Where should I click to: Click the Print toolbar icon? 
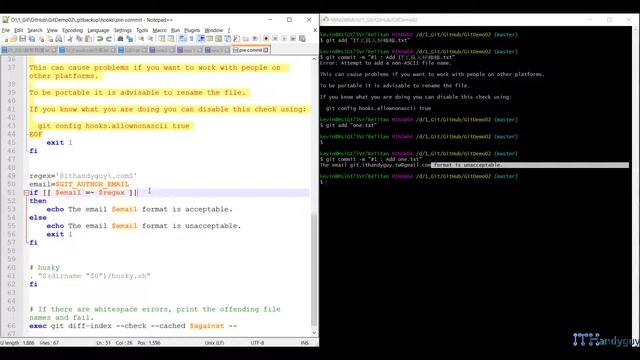pos(59,39)
